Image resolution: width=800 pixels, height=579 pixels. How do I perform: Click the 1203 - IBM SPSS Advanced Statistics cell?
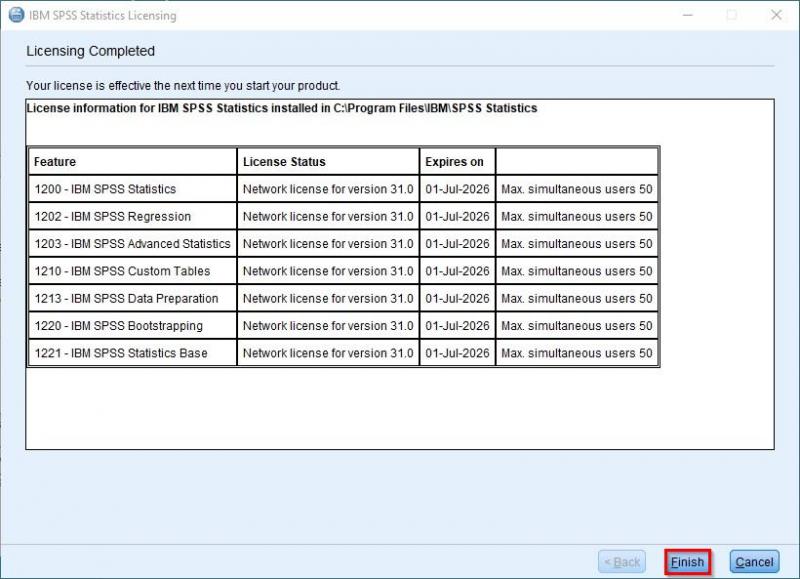pos(132,244)
